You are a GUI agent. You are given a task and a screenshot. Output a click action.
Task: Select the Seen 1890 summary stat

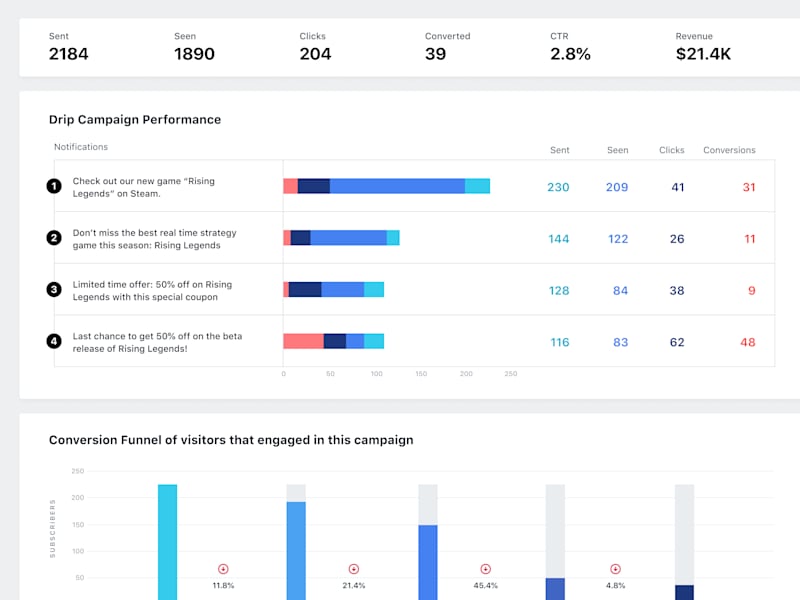194,47
